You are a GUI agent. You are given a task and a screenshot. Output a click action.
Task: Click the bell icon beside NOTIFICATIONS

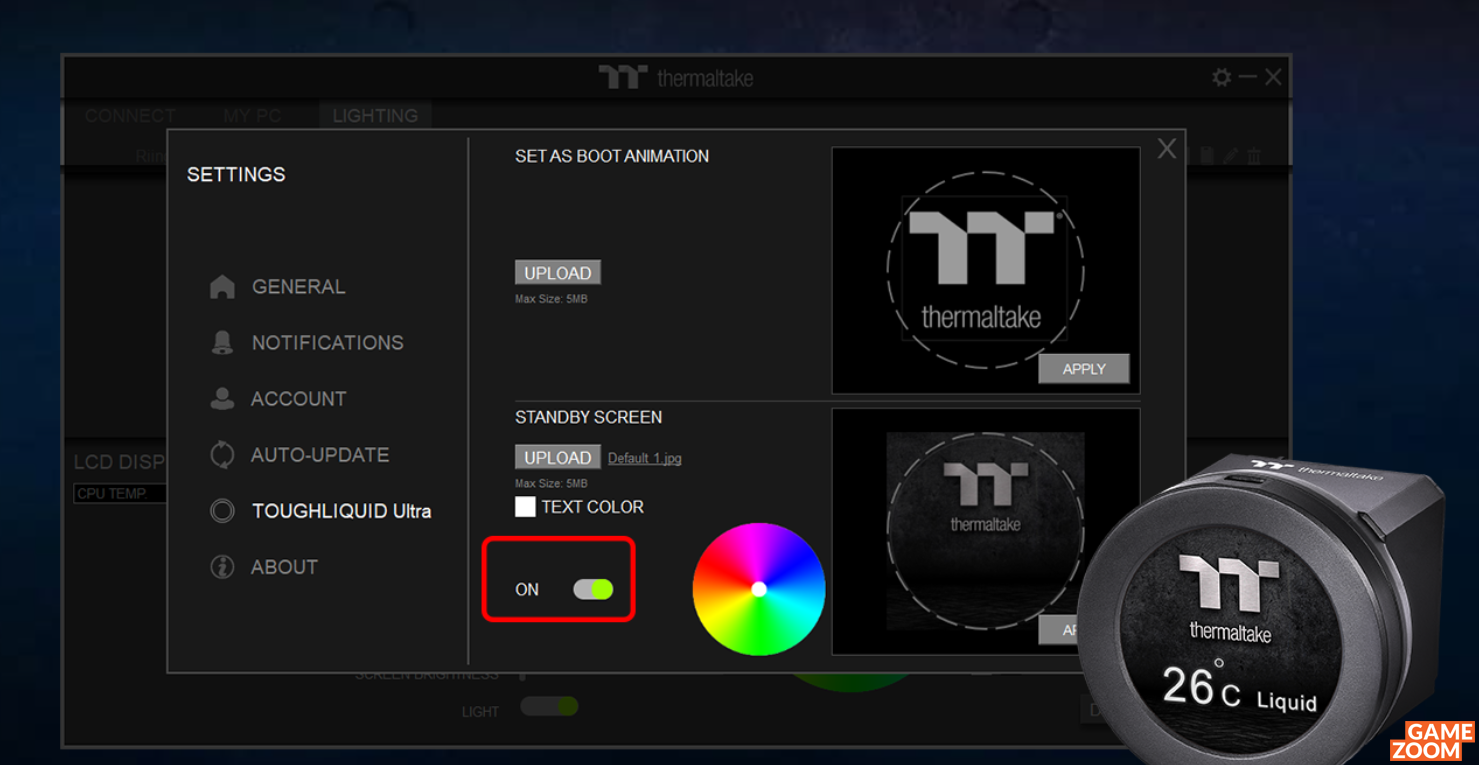pos(222,343)
